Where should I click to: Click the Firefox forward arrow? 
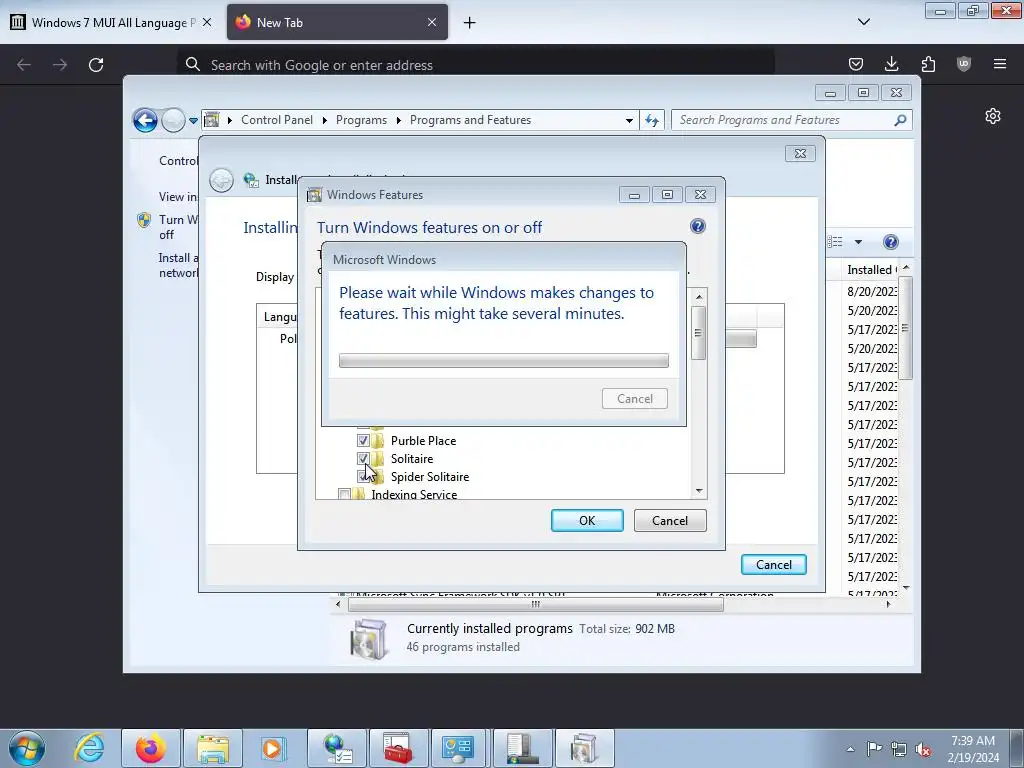(60, 65)
